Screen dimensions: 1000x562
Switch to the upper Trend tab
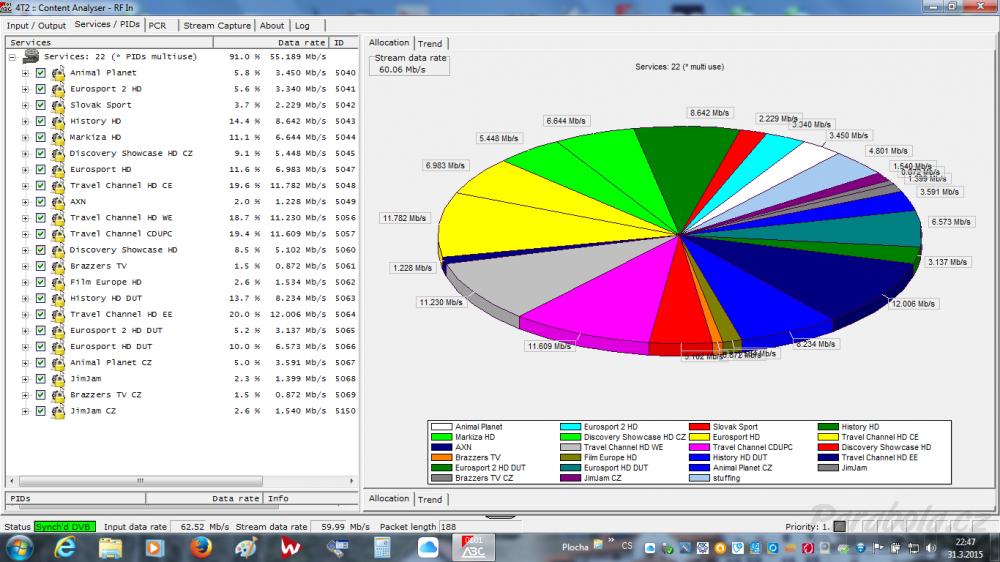[430, 43]
